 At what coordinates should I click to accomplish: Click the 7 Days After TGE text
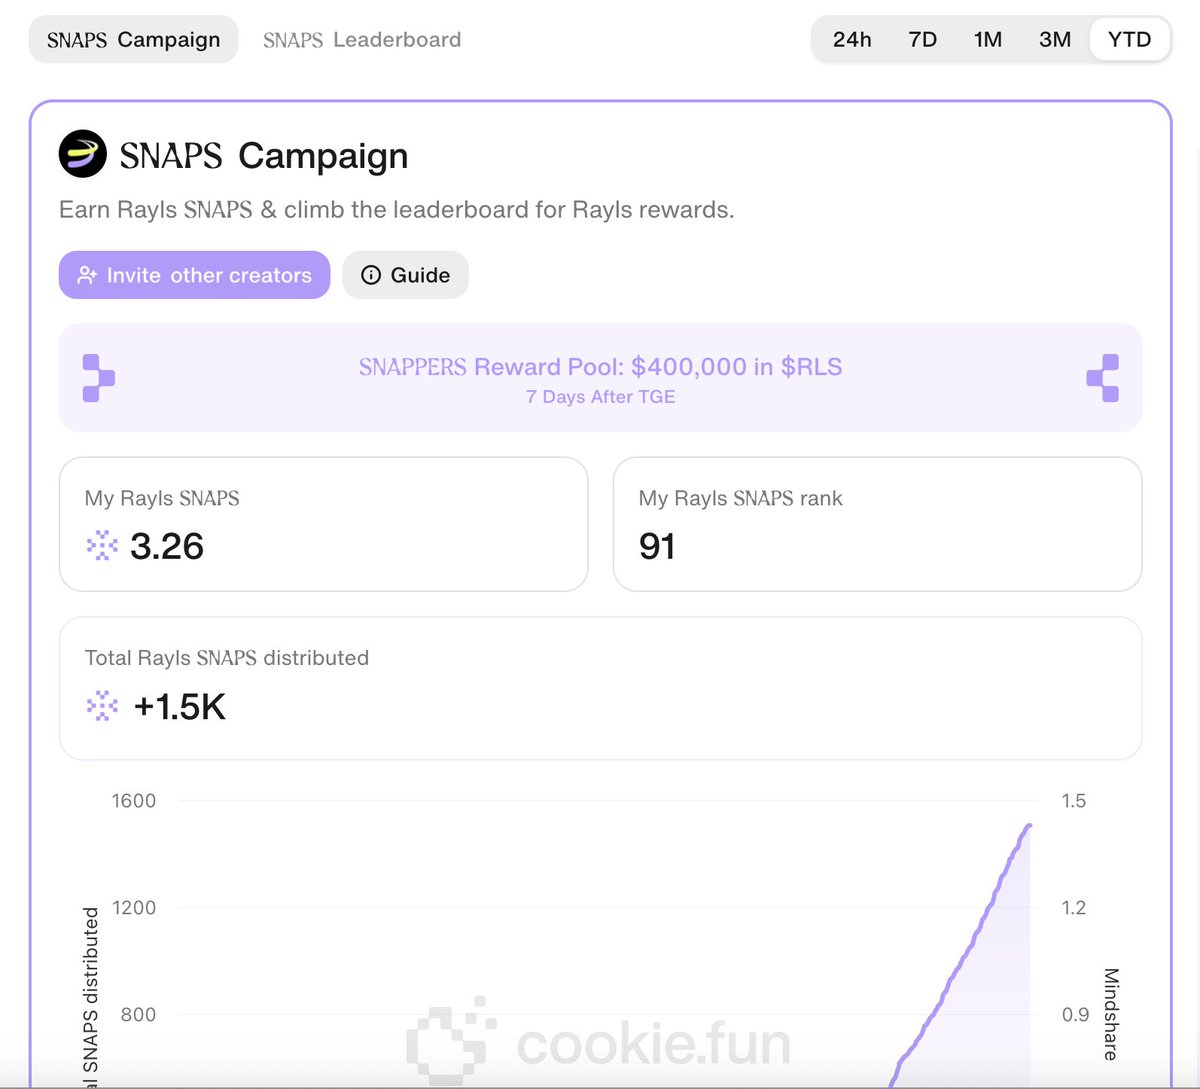pyautogui.click(x=600, y=397)
